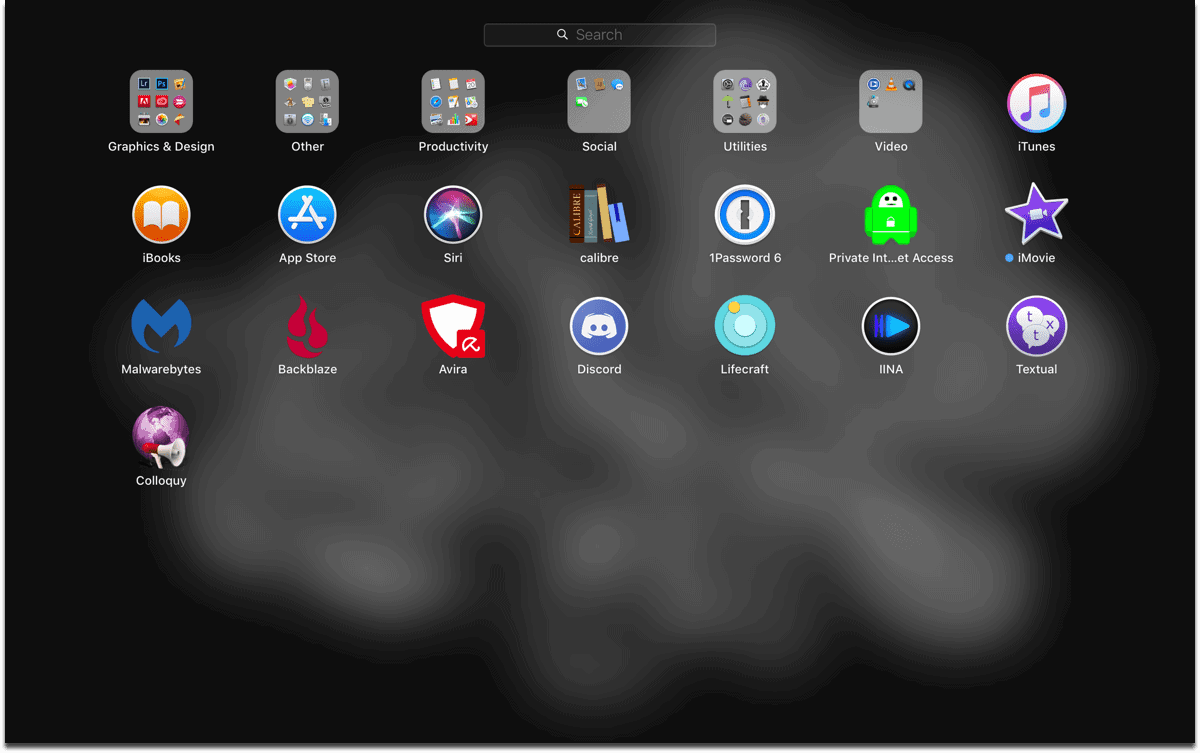Click the "Productivity" label text
This screenshot has height=753, width=1200.
453,146
